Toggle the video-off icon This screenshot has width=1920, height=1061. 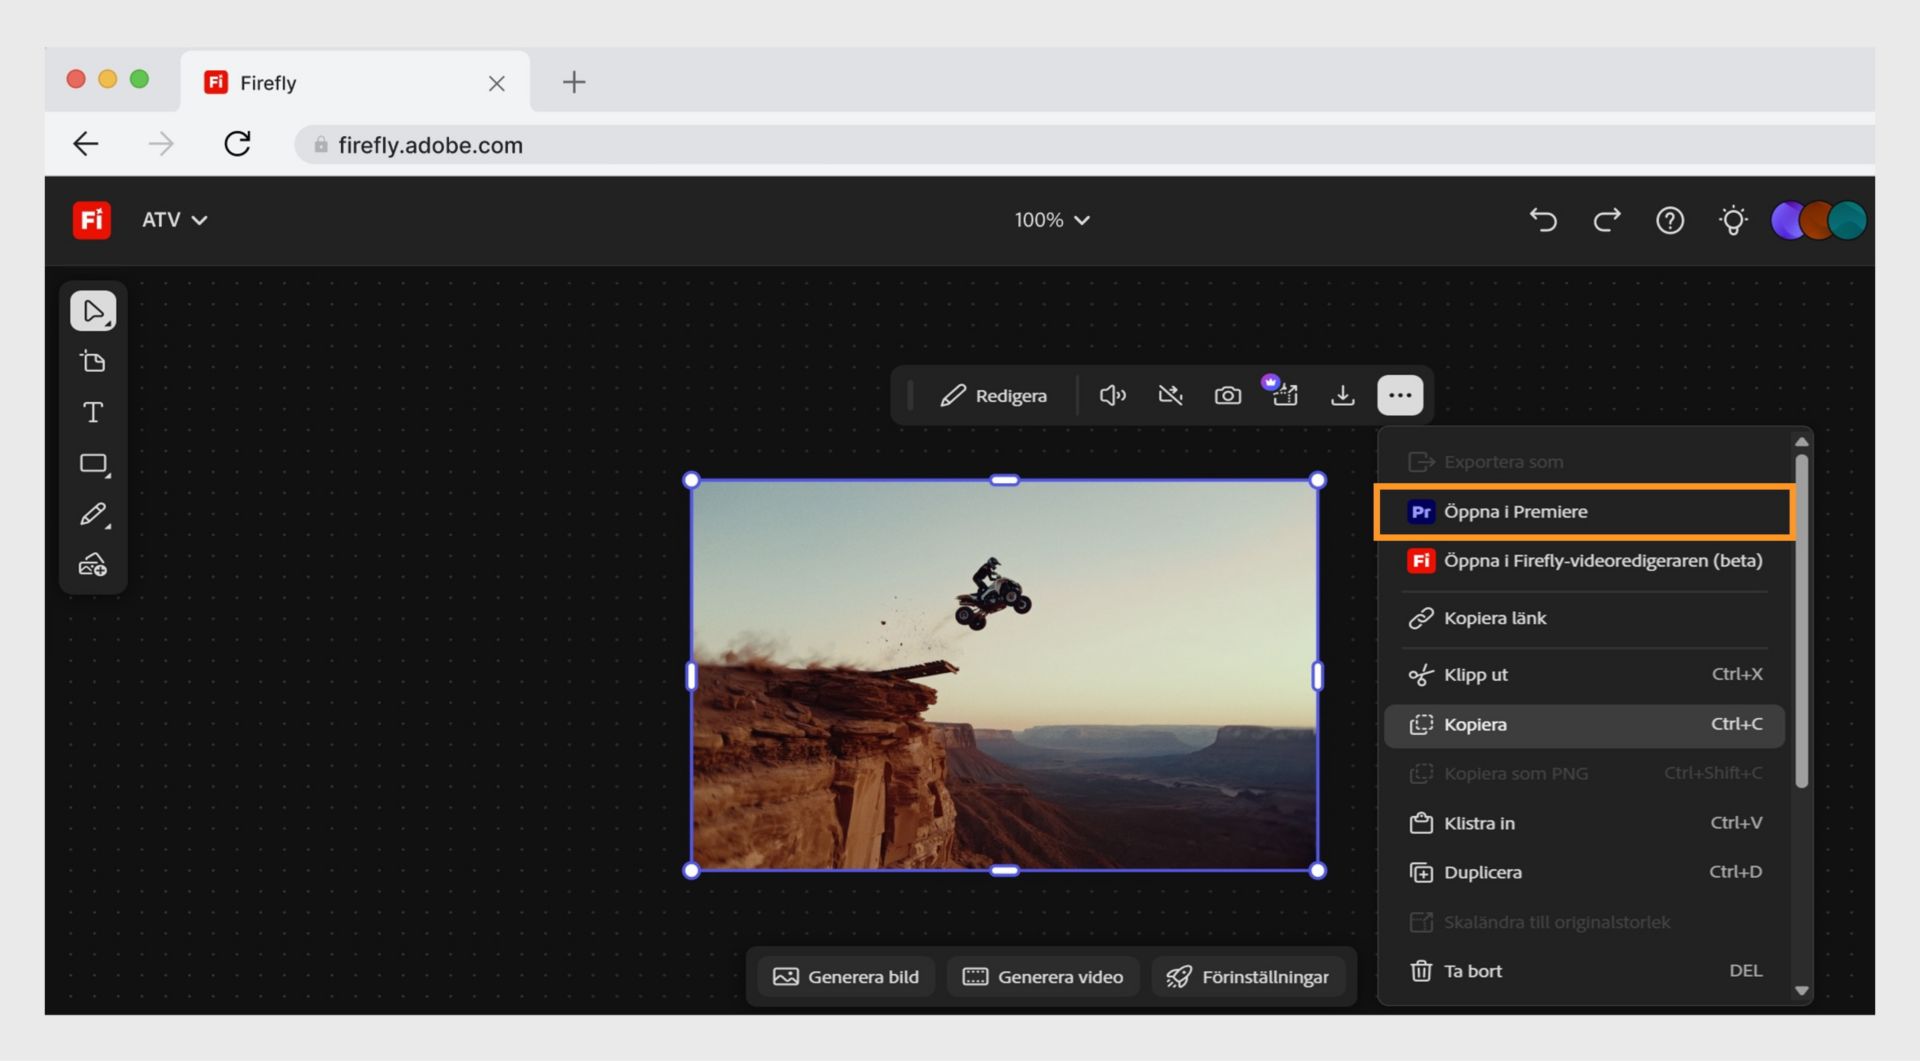1170,395
